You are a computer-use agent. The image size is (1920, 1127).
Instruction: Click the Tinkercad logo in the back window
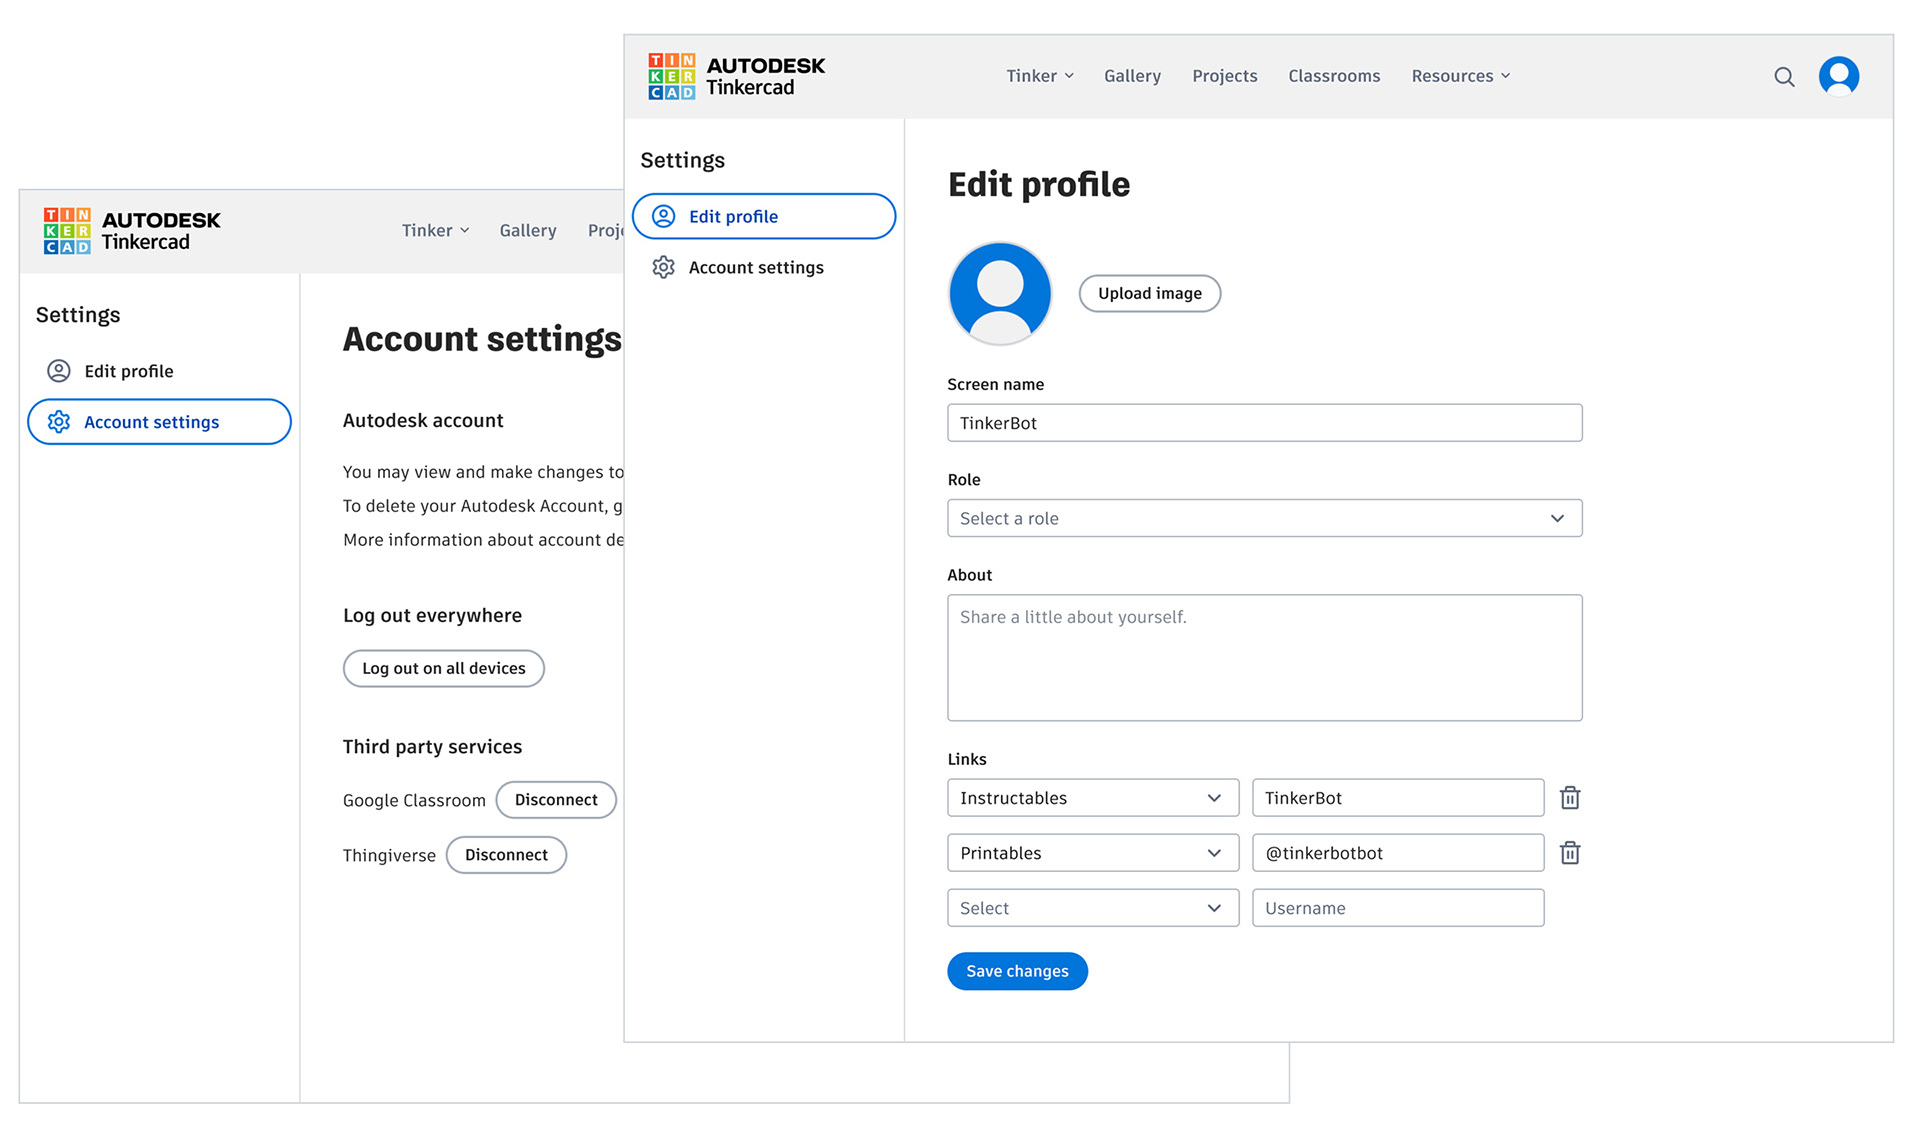tap(131, 231)
